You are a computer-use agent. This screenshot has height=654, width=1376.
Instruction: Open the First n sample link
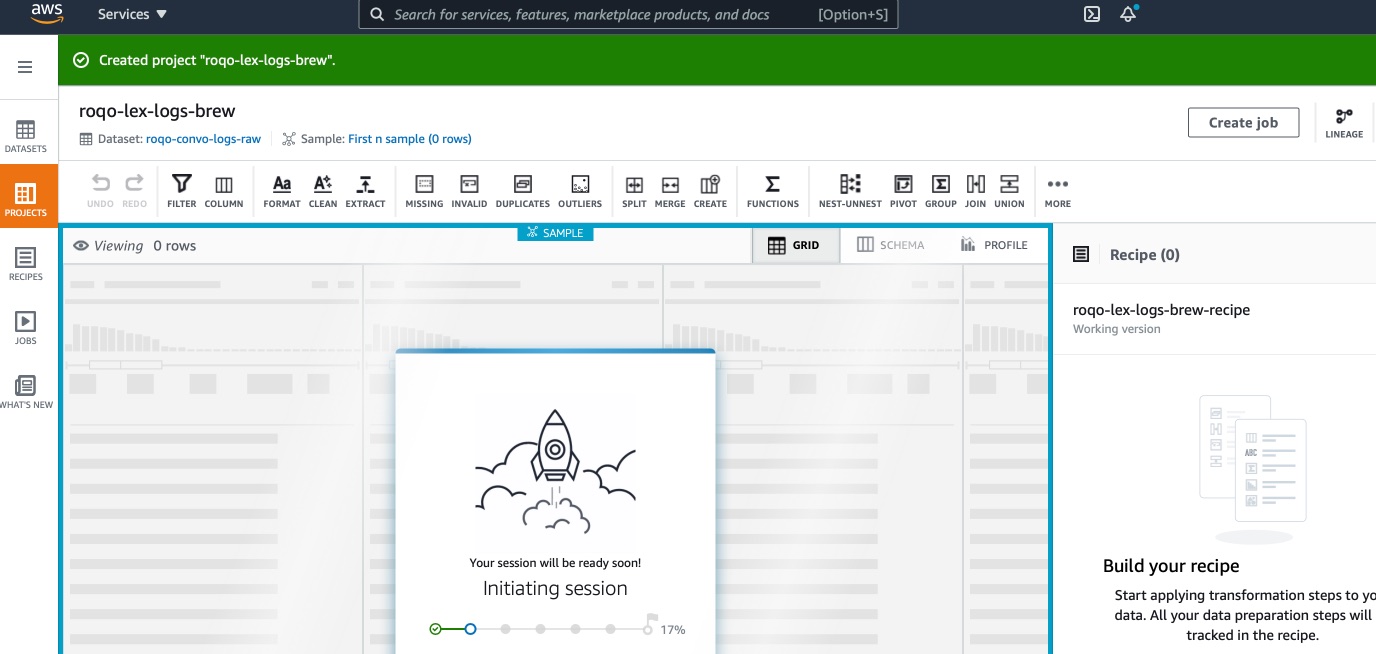pos(410,139)
